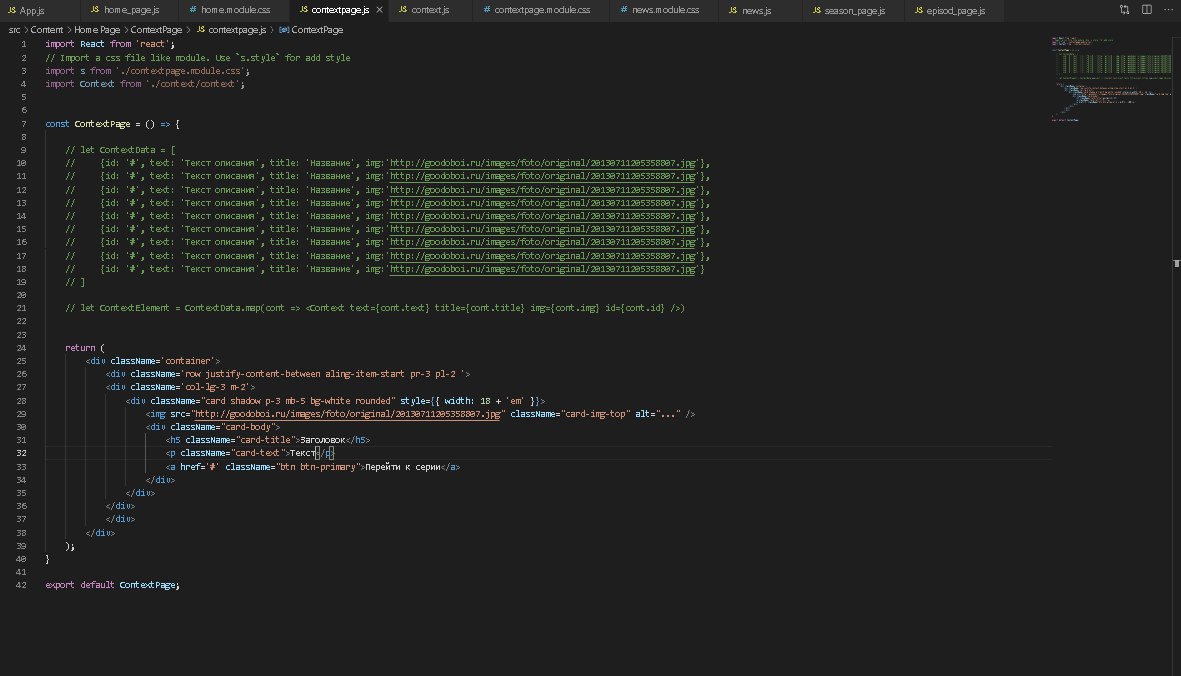The height and width of the screenshot is (676, 1181).
Task: Click the JS icon beside contextpage.js in breadcrumbs
Action: point(199,30)
